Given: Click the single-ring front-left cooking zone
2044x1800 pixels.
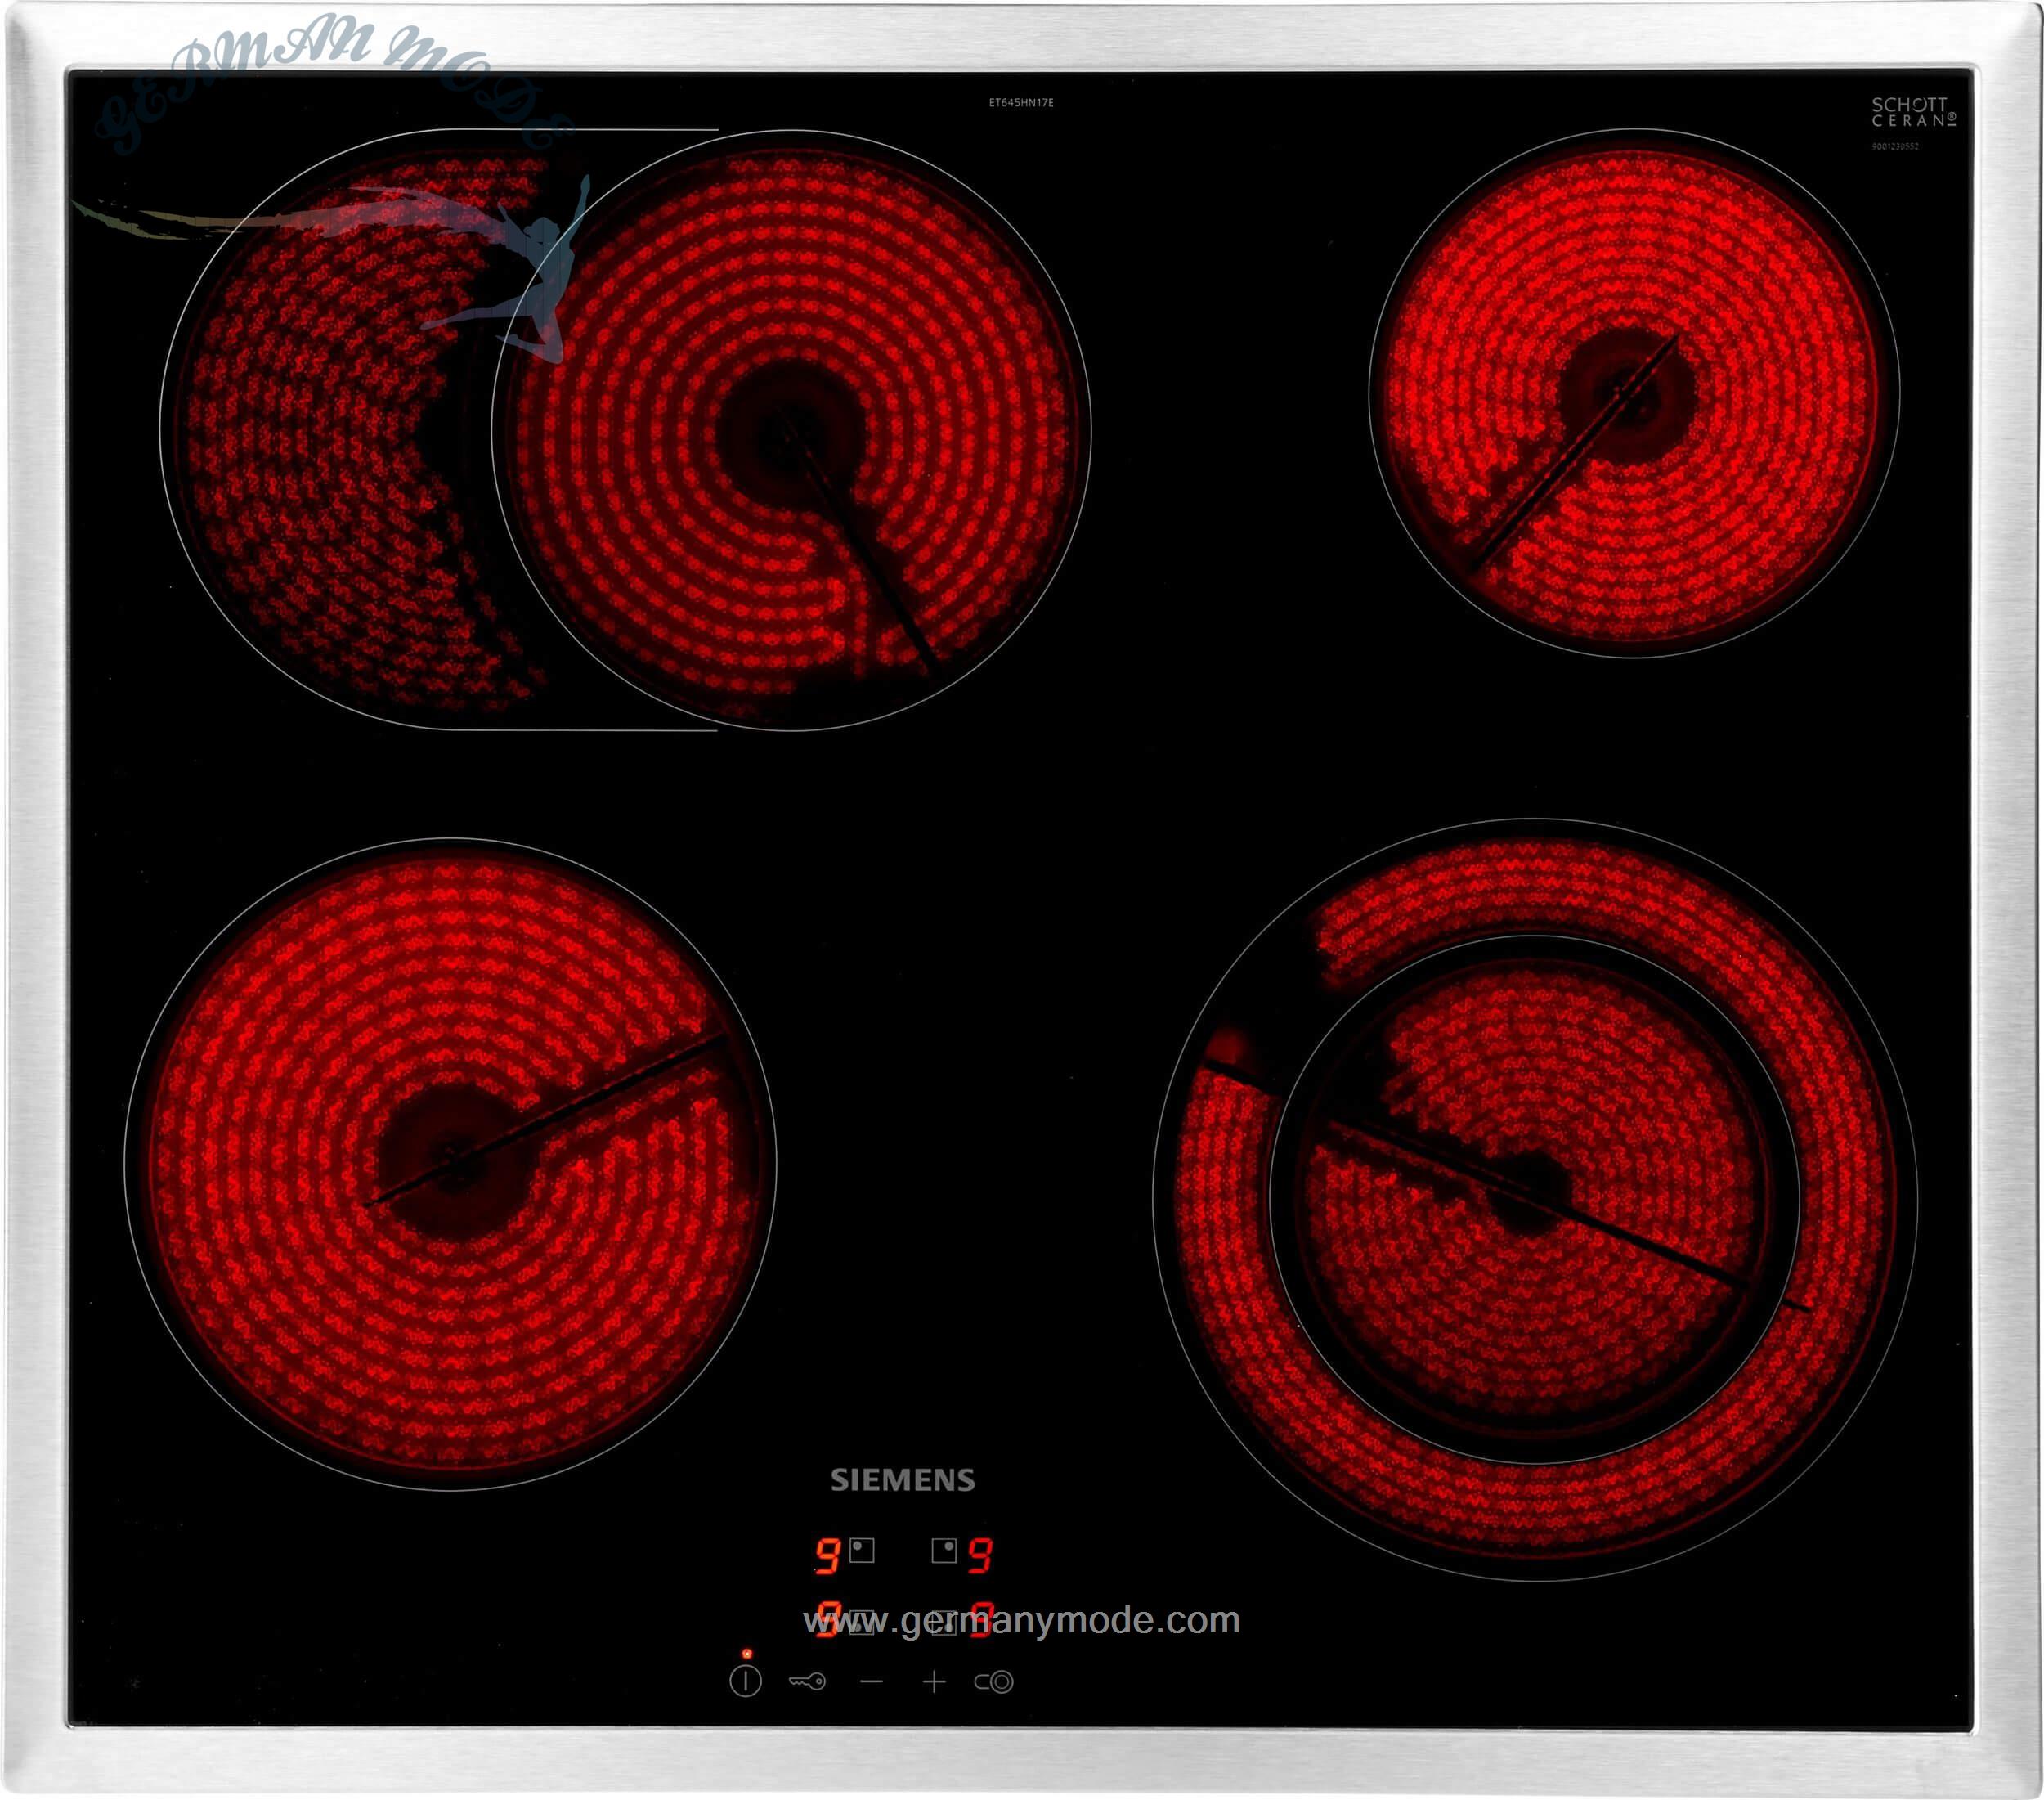Looking at the screenshot, I should click(x=450, y=1164).
